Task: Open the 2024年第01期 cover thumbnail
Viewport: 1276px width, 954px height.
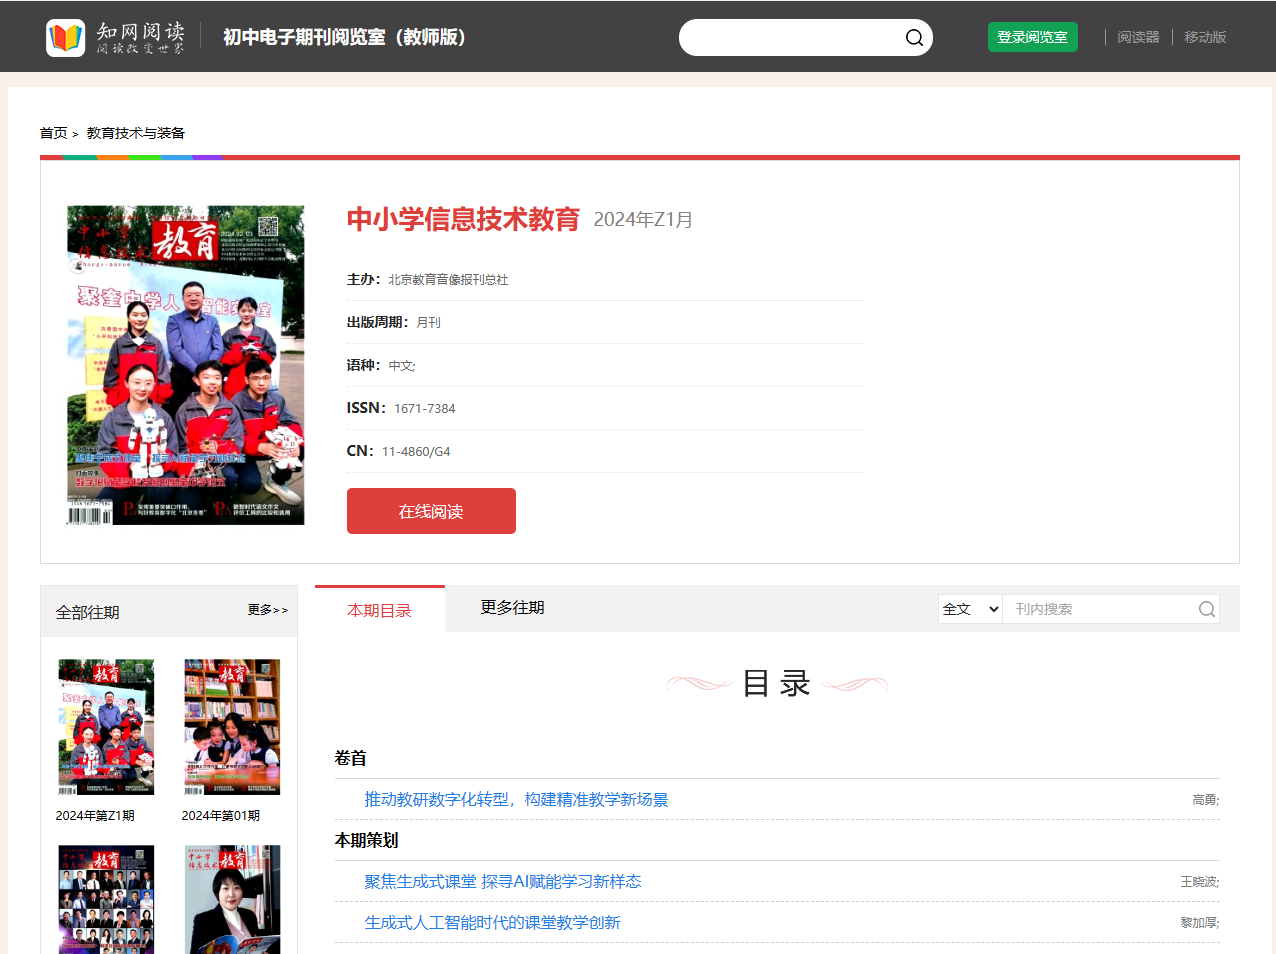Action: coord(232,727)
